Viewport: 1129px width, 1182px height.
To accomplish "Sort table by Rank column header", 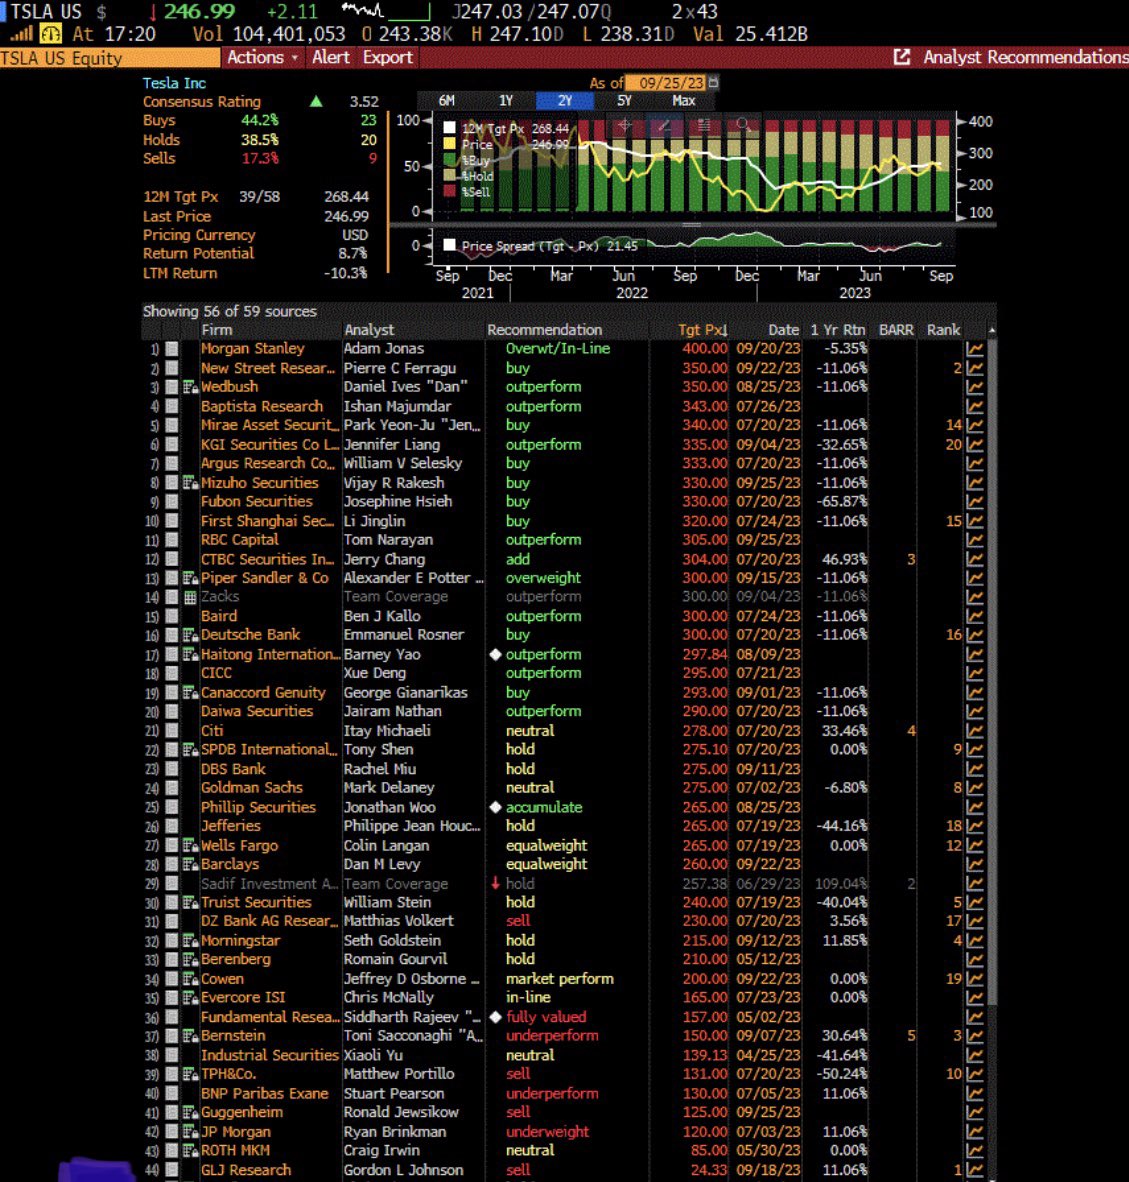I will 943,329.
